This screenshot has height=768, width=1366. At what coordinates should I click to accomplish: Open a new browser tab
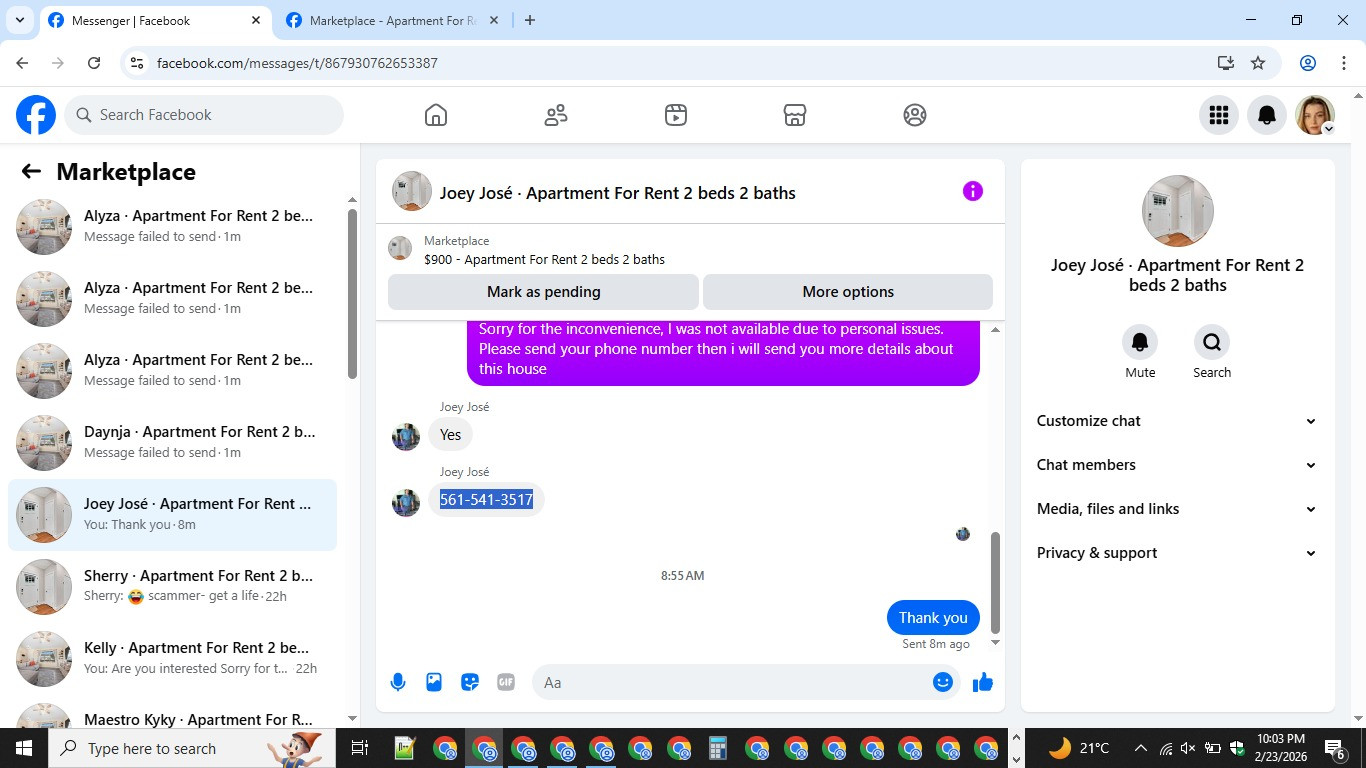[x=530, y=20]
